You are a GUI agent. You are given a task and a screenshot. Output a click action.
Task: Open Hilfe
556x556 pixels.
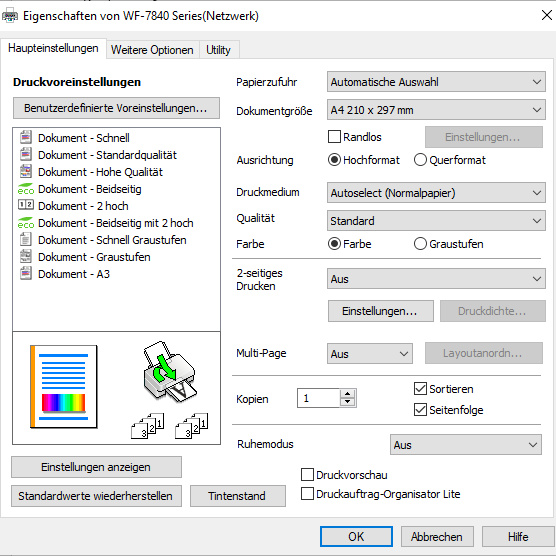[x=518, y=536]
